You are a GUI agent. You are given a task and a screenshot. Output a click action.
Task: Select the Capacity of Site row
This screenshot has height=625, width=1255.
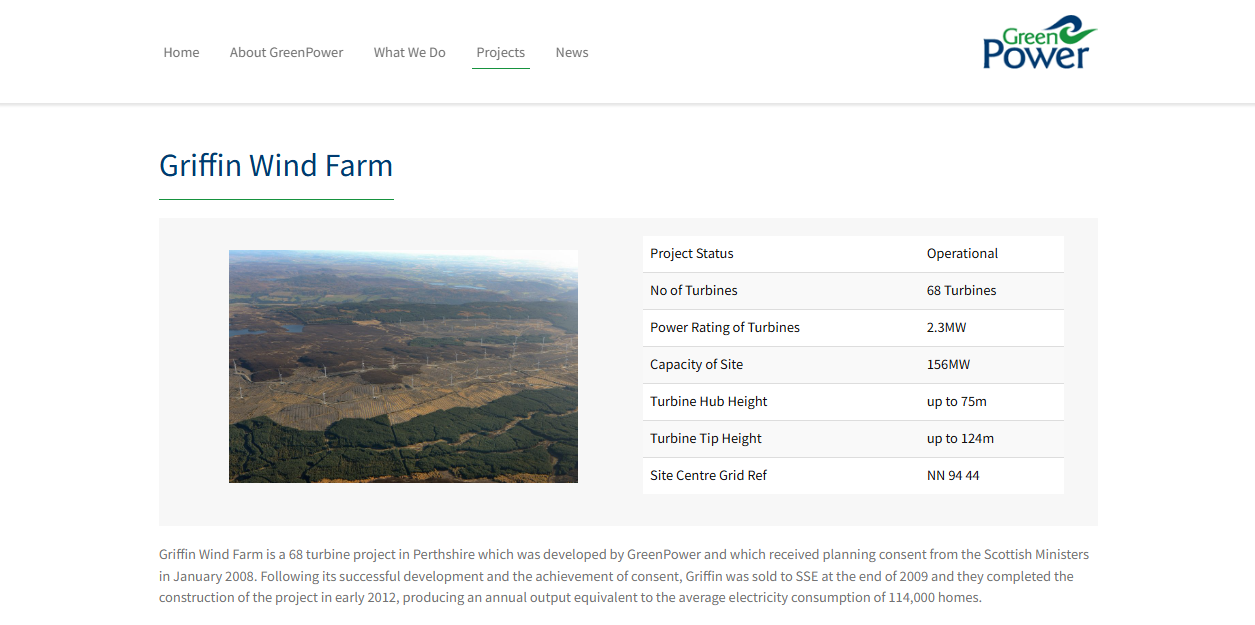pos(696,364)
